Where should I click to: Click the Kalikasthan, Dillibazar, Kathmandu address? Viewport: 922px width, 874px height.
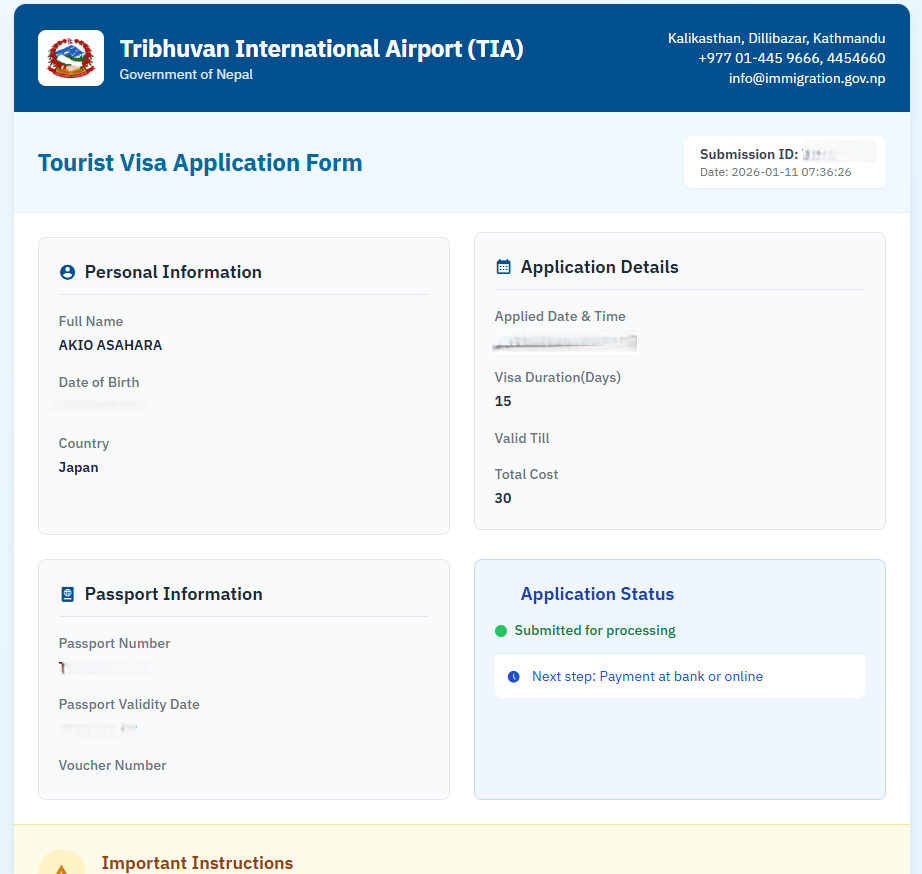coord(776,38)
